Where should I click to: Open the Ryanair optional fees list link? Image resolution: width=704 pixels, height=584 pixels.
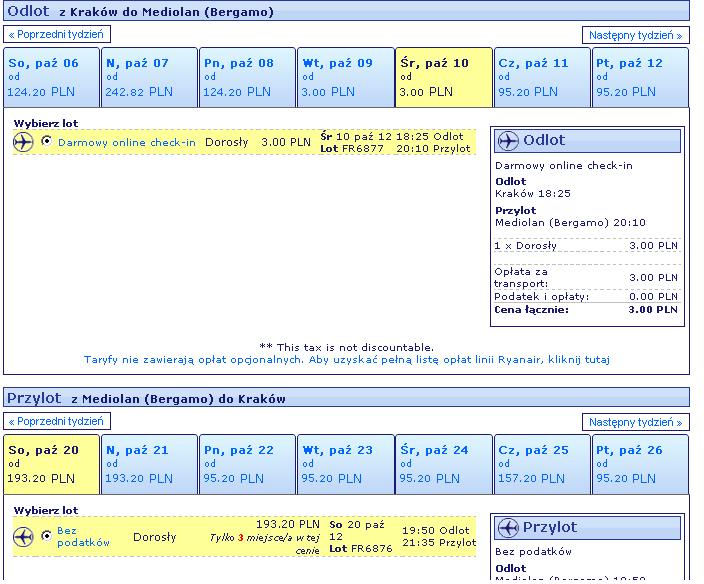click(347, 360)
